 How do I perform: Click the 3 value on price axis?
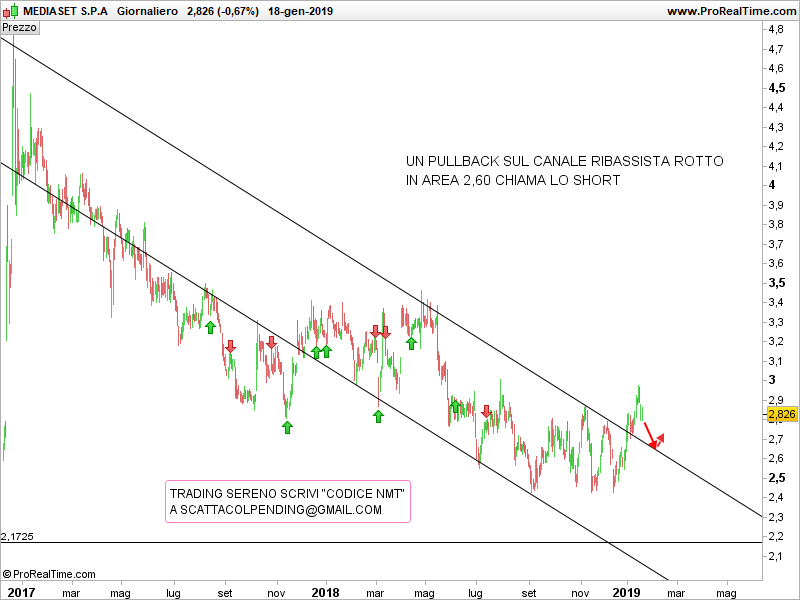tap(772, 380)
